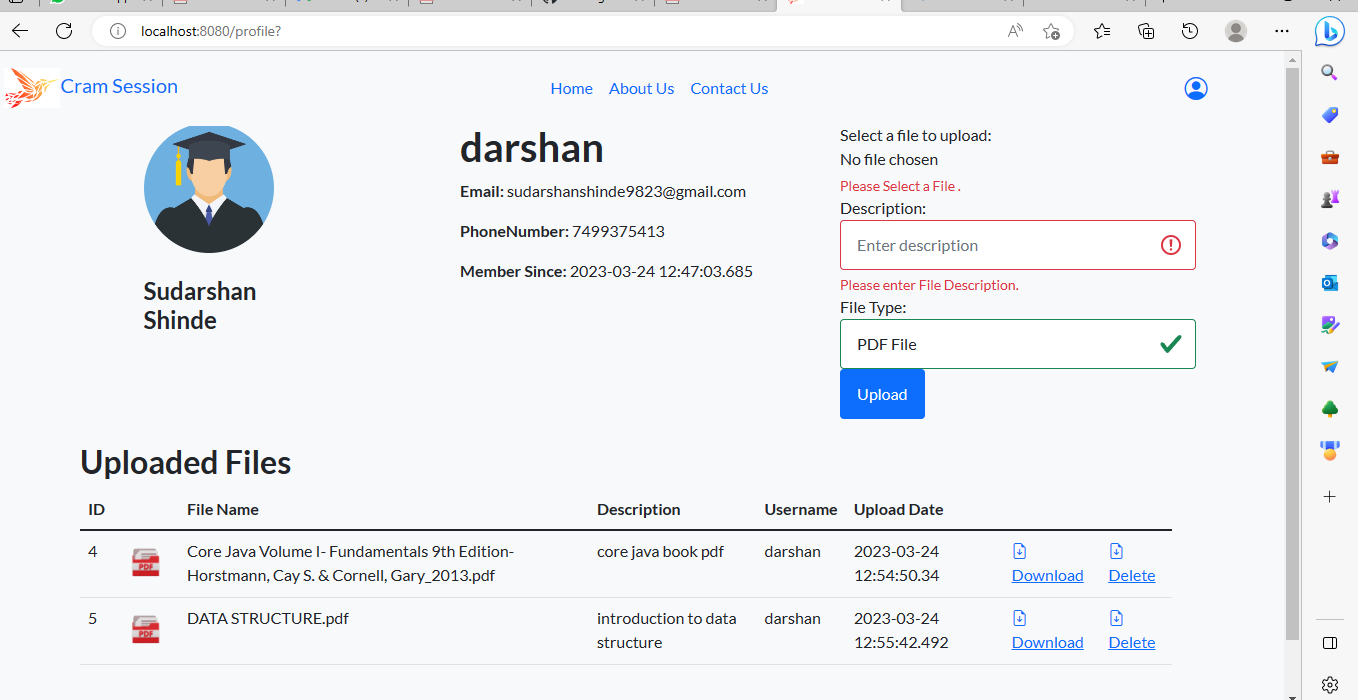Open the Bing chat sidebar button
This screenshot has height=700, width=1358.
(1329, 31)
